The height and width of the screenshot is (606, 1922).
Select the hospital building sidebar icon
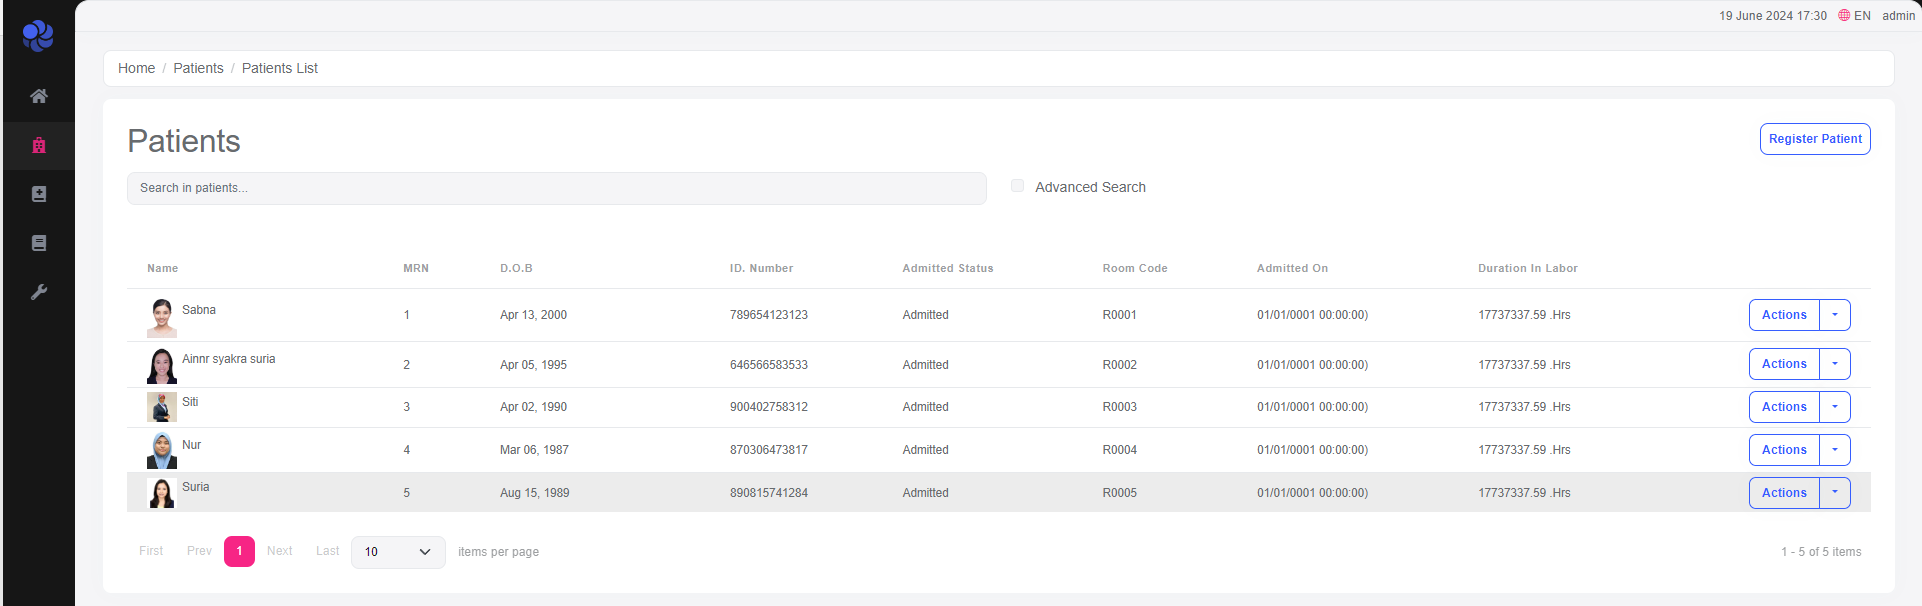39,146
